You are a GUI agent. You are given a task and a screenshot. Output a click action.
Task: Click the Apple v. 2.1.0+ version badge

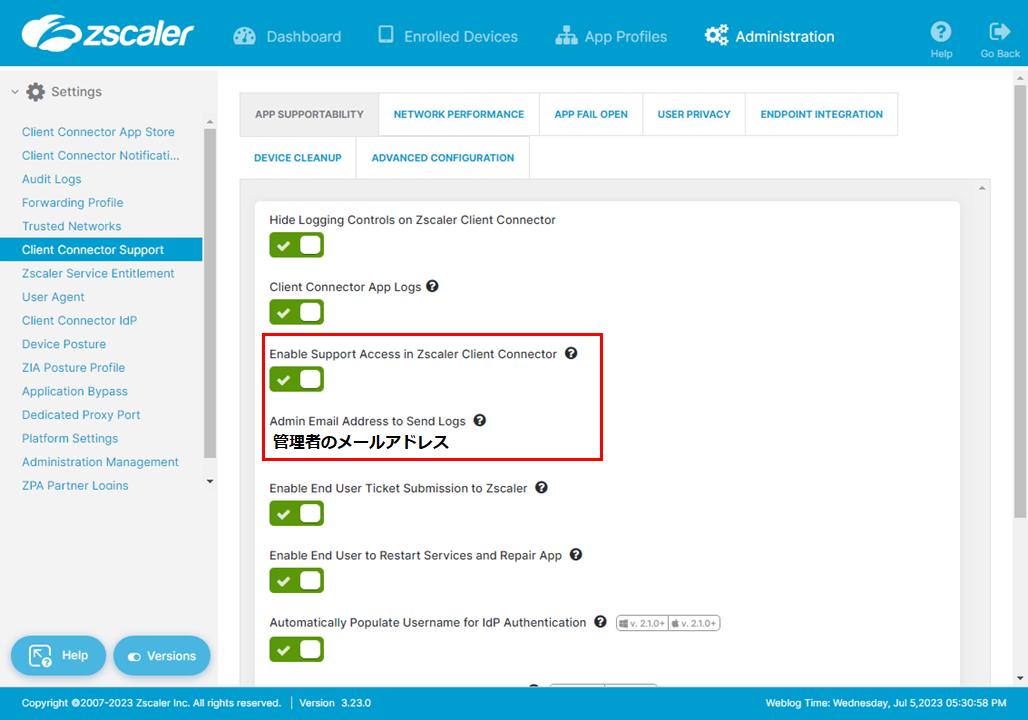point(694,623)
